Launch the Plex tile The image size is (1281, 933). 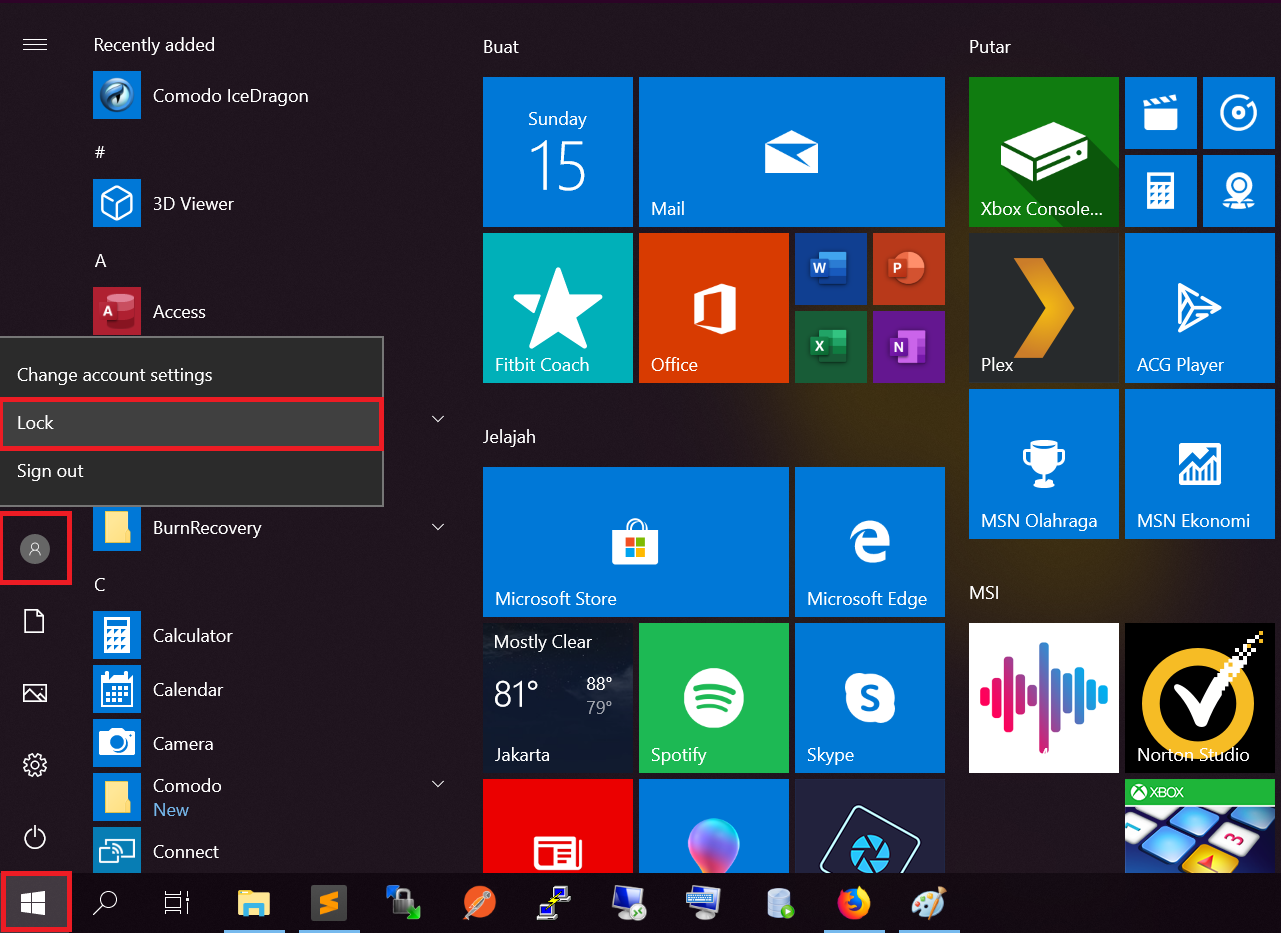[1044, 308]
